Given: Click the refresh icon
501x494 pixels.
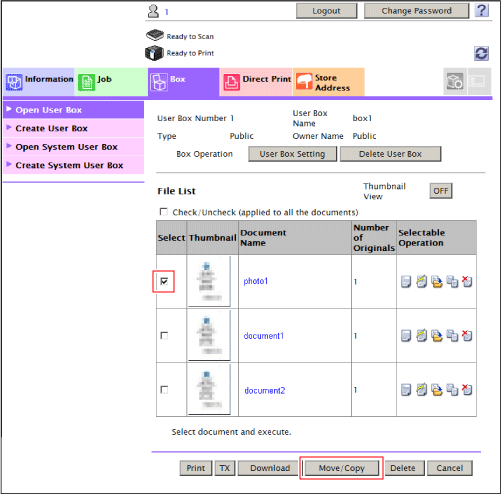Looking at the screenshot, I should pyautogui.click(x=481, y=53).
